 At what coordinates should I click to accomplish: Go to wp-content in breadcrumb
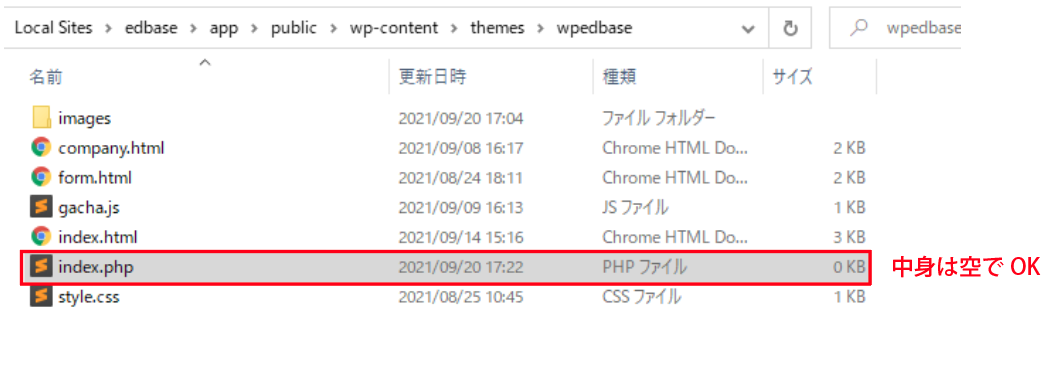(x=394, y=28)
